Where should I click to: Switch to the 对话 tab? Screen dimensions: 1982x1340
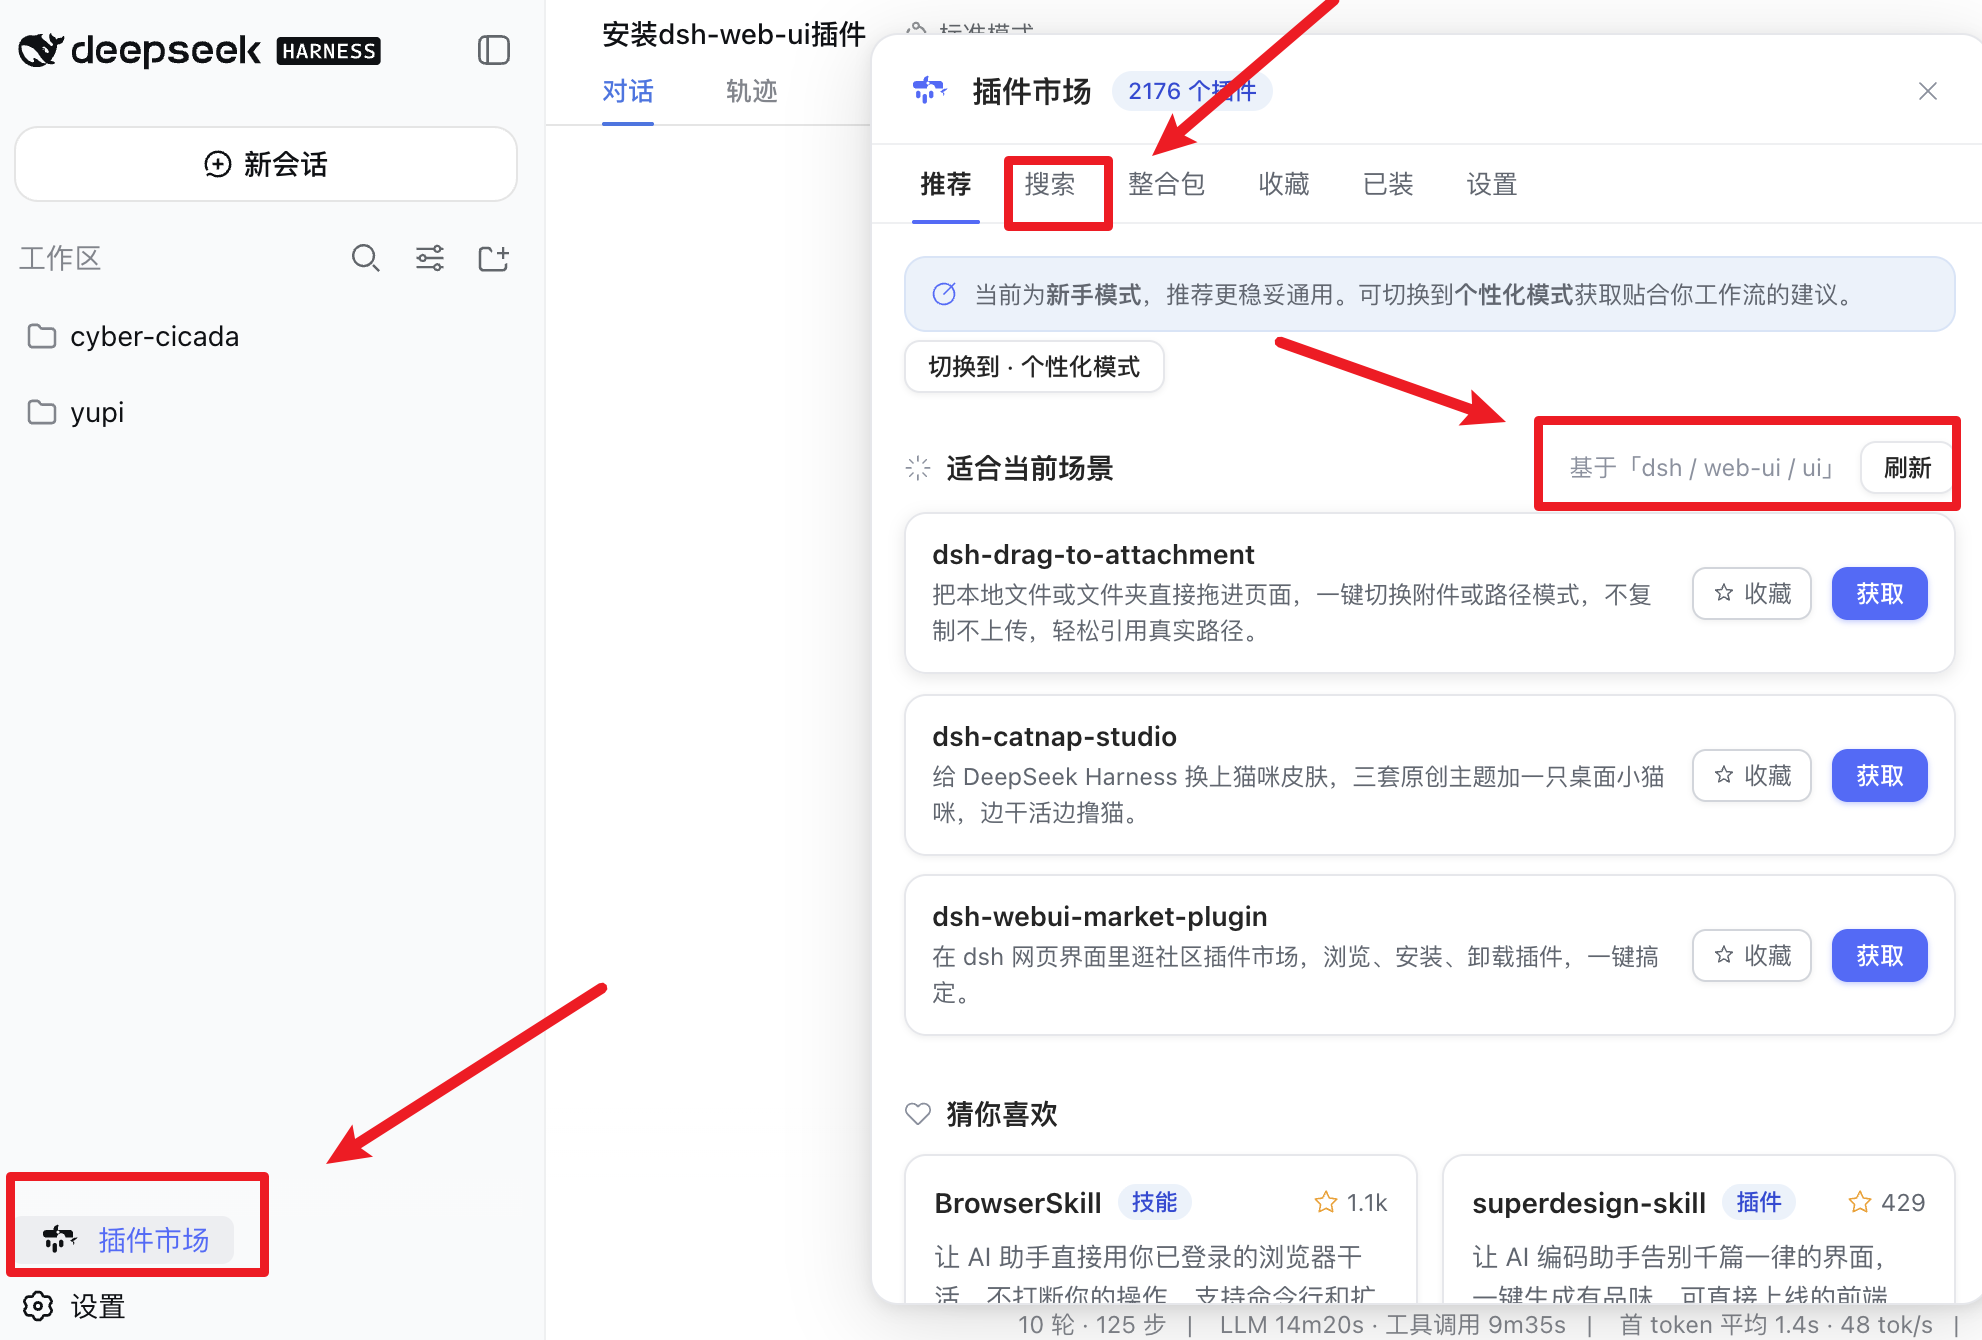tap(628, 91)
